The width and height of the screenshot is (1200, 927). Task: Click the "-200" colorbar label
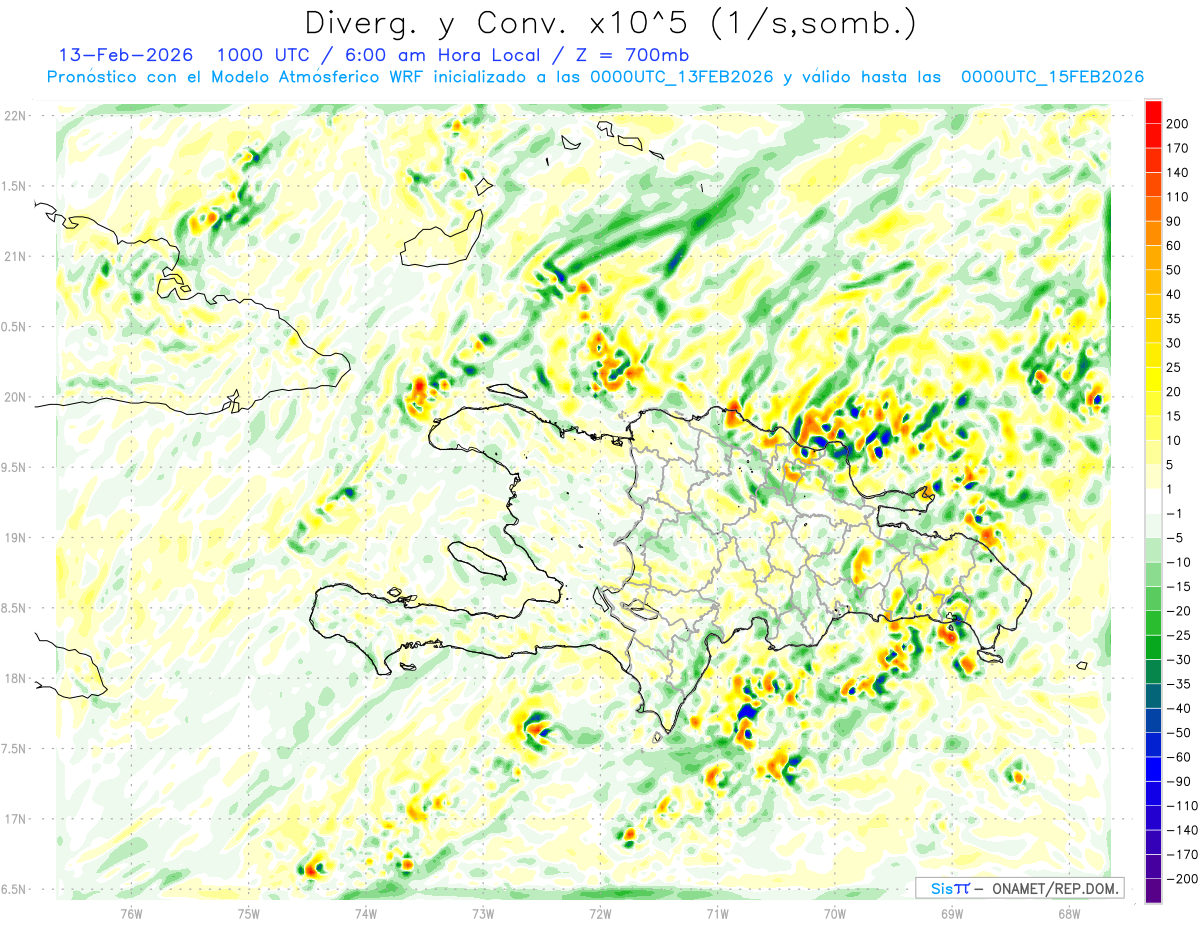pyautogui.click(x=1181, y=879)
